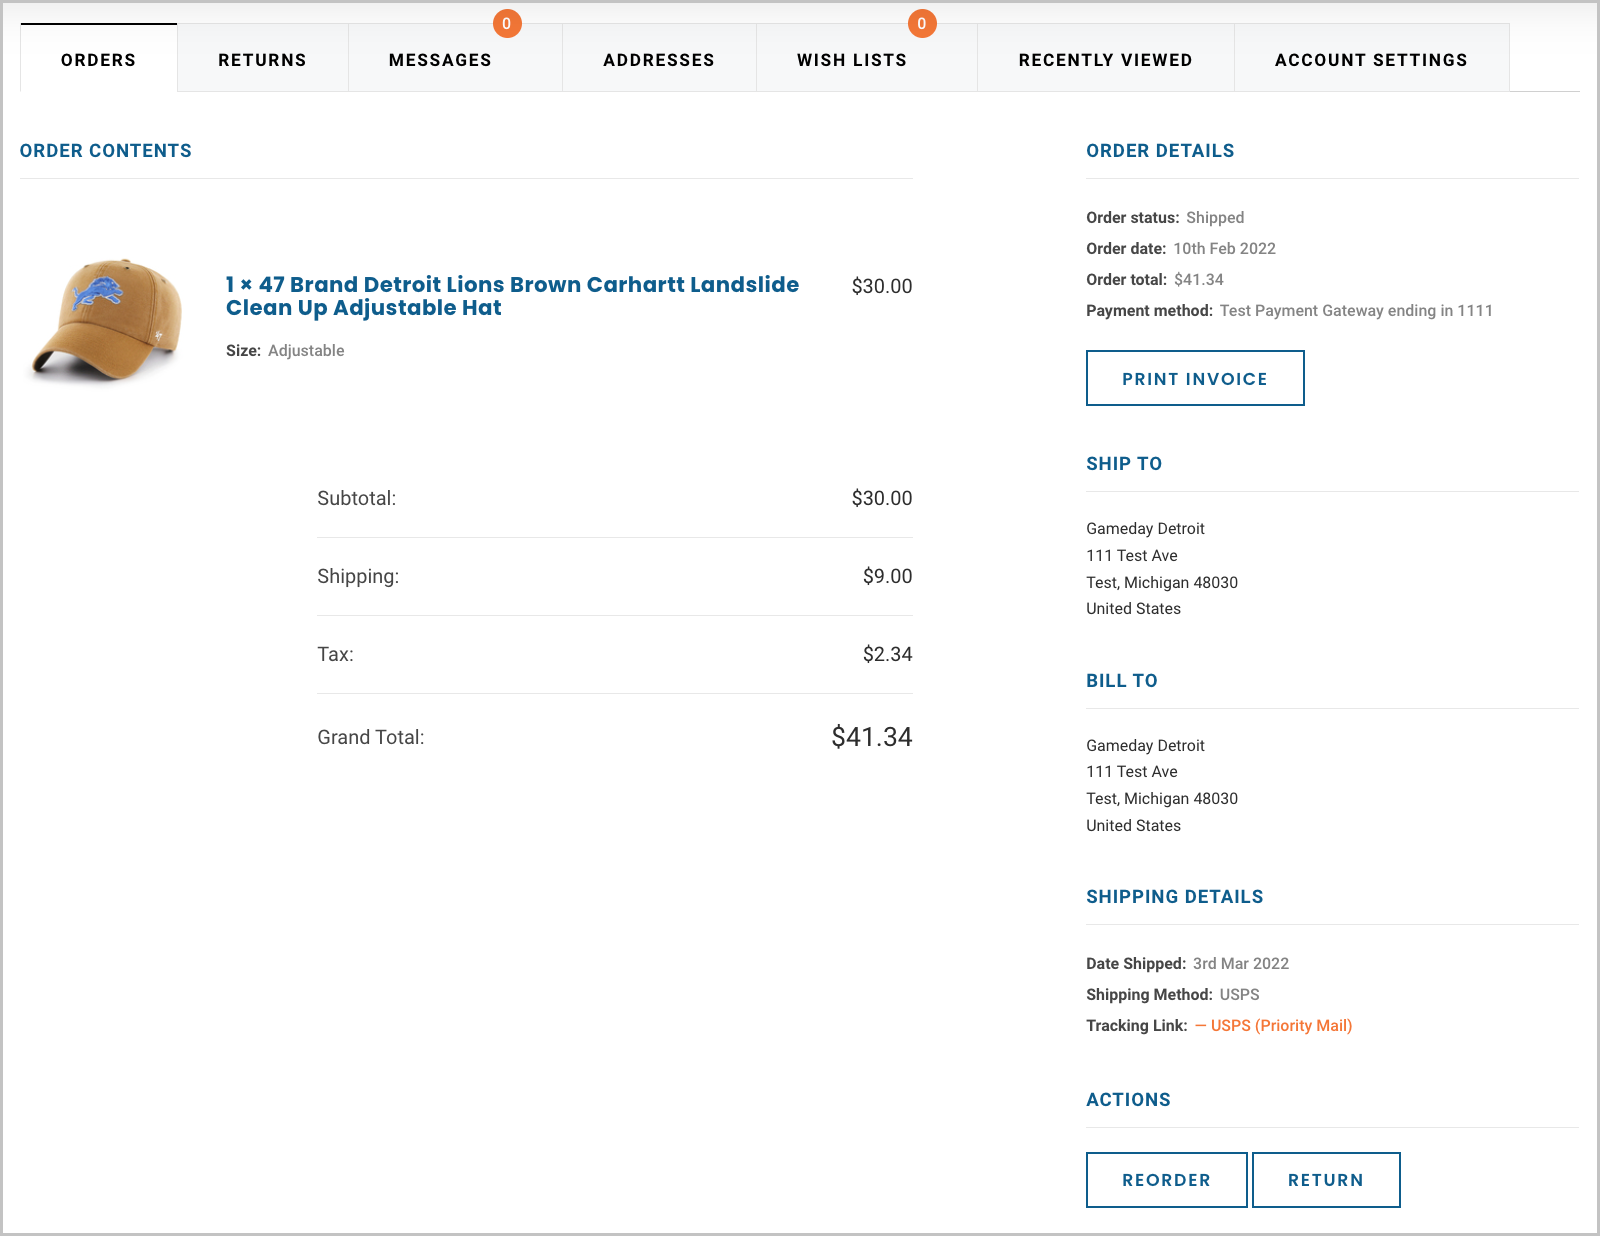
Task: Click the Subtotal amount $30.00
Action: [882, 498]
